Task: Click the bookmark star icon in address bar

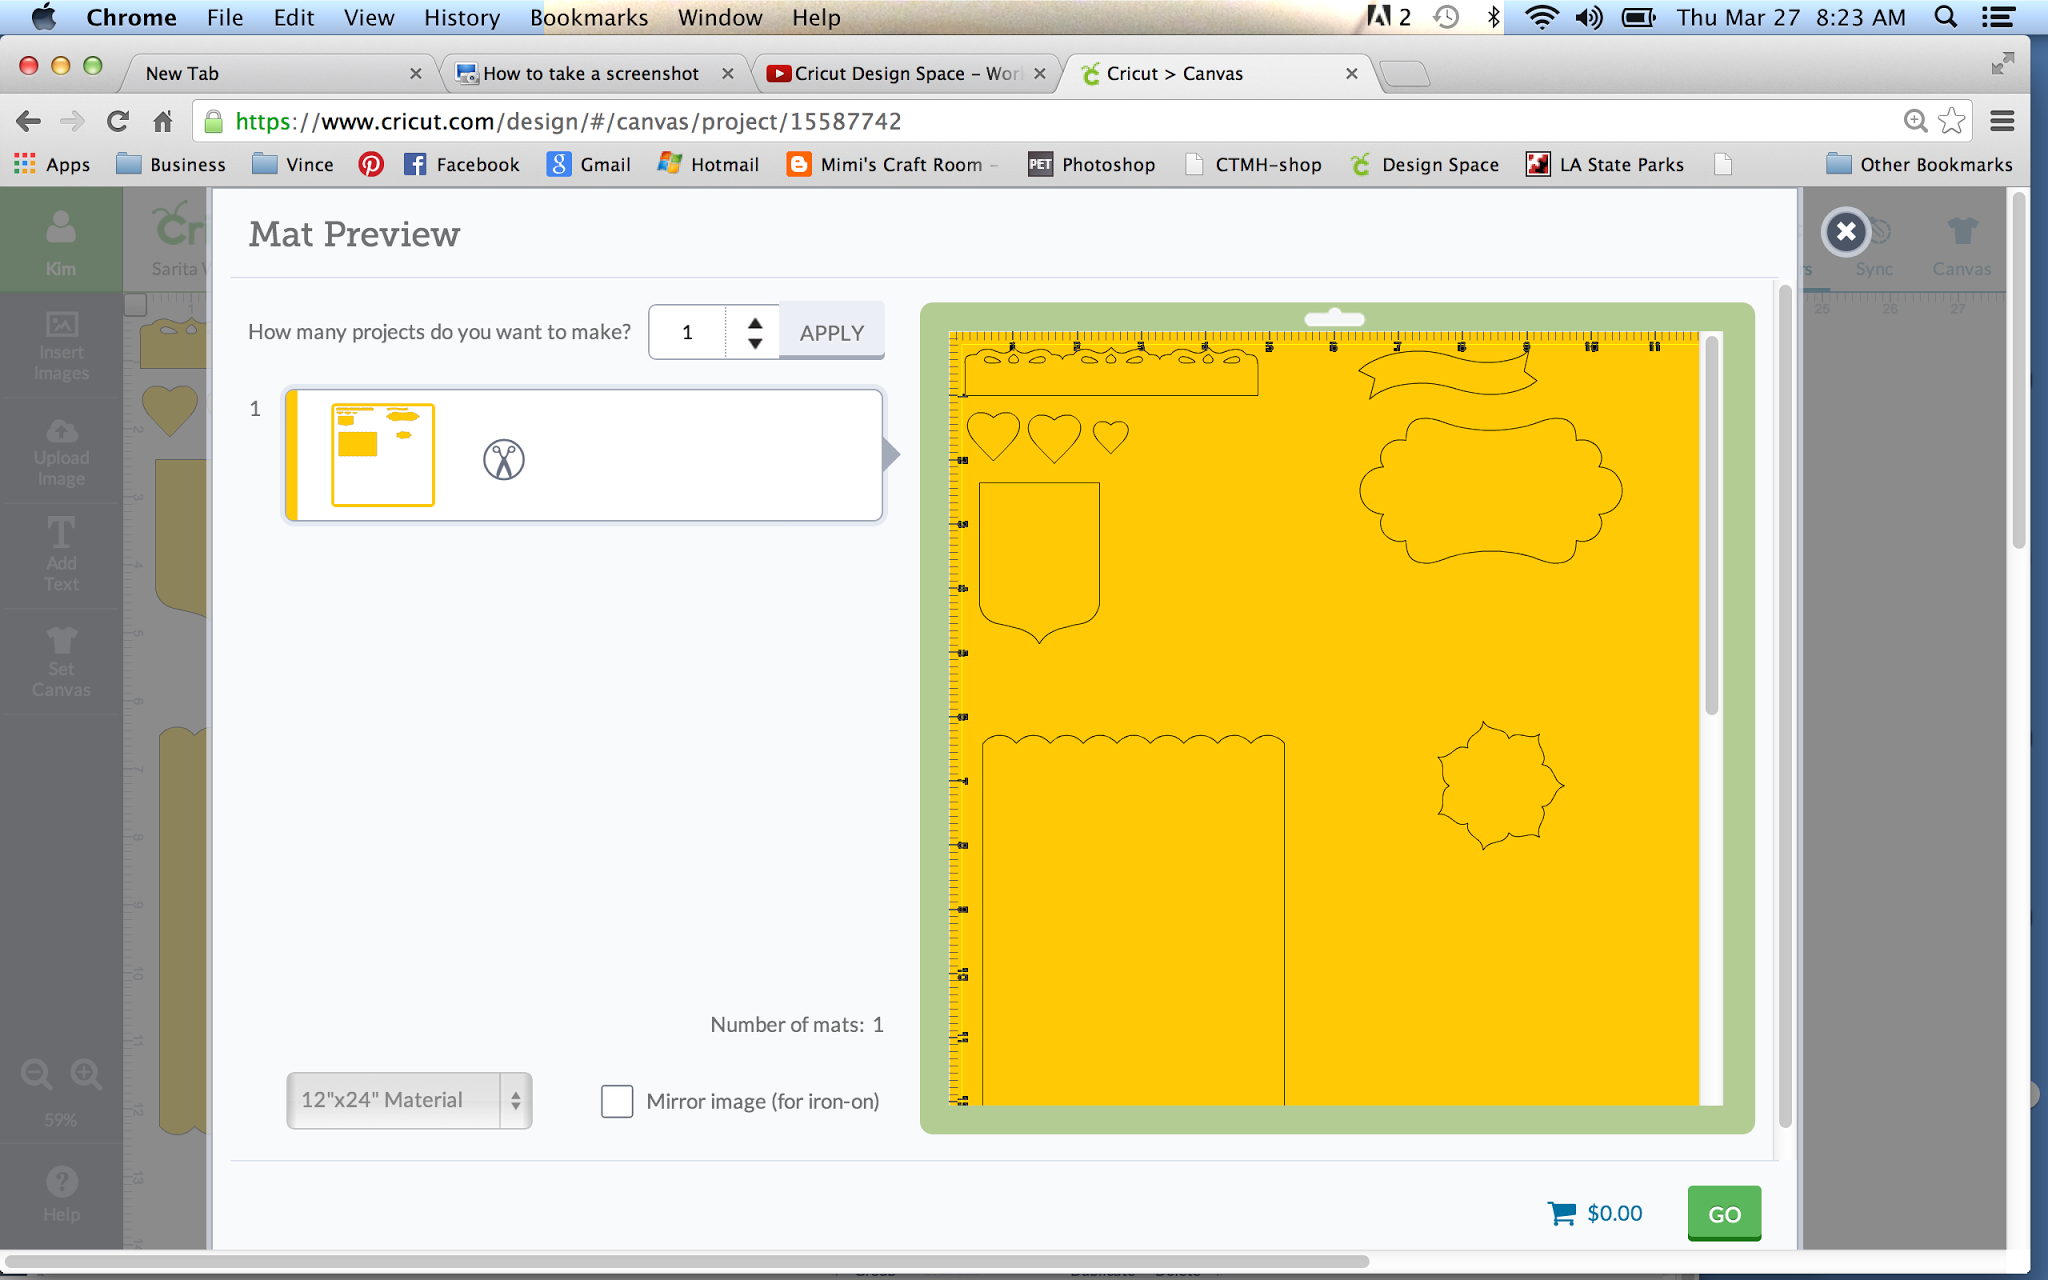Action: [x=1951, y=121]
